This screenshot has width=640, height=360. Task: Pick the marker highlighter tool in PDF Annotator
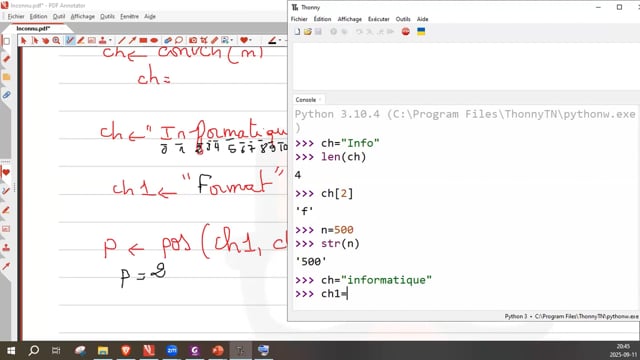pyautogui.click(x=81, y=40)
